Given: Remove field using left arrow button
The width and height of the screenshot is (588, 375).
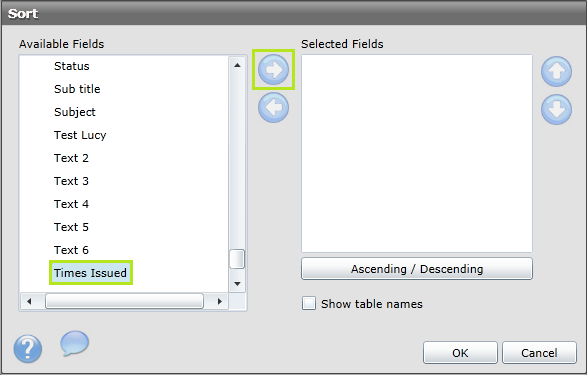Looking at the screenshot, I should (x=273, y=108).
